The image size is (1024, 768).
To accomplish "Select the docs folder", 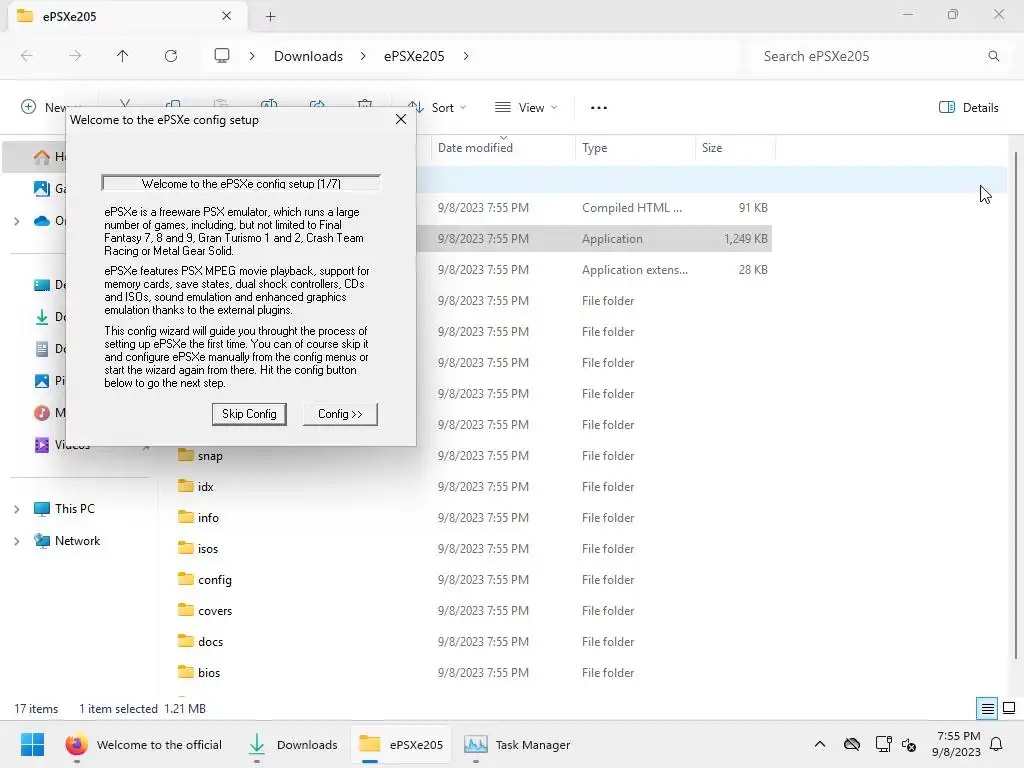I will tap(210, 642).
